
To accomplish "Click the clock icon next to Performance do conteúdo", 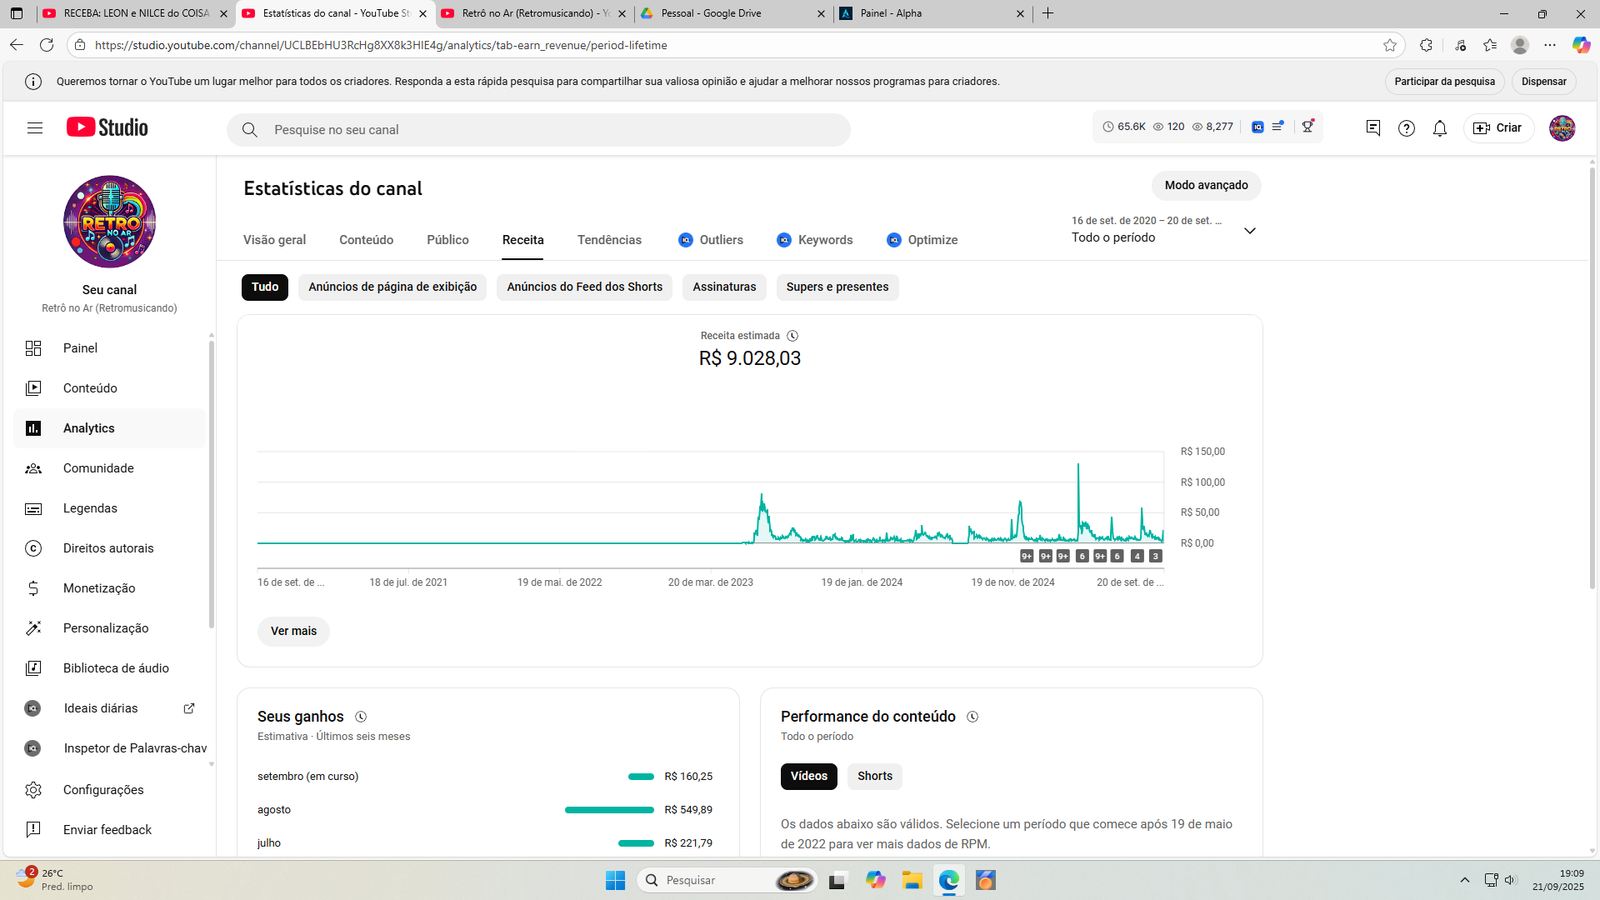I will (972, 717).
